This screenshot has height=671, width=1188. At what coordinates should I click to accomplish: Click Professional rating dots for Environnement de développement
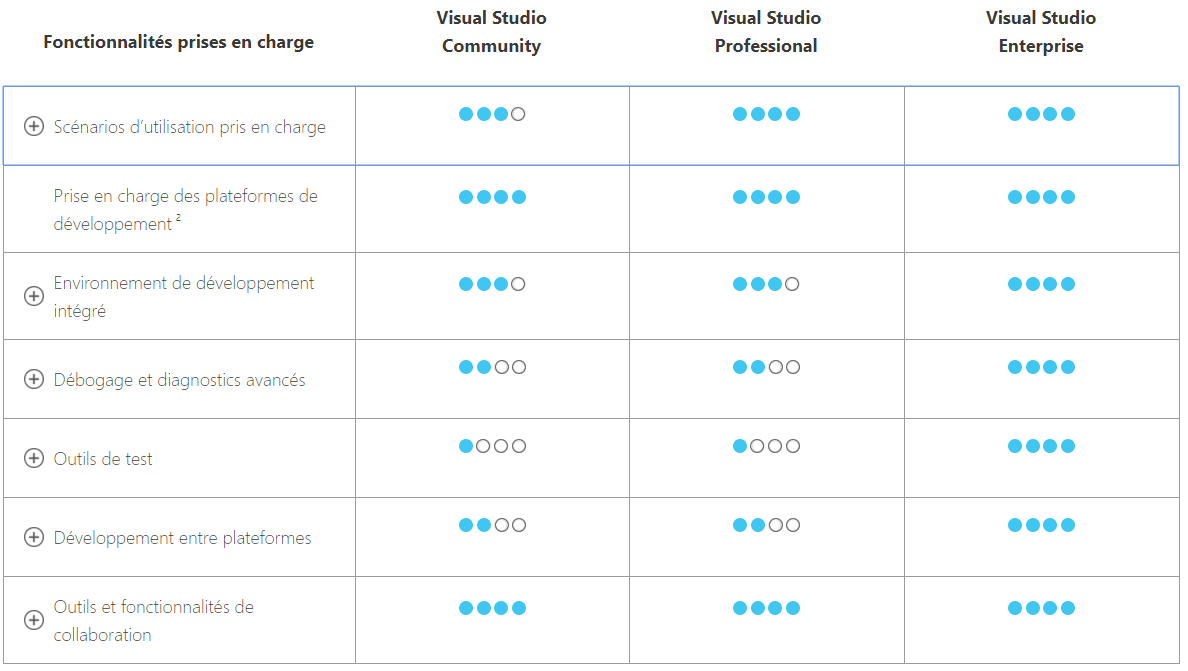[x=766, y=284]
